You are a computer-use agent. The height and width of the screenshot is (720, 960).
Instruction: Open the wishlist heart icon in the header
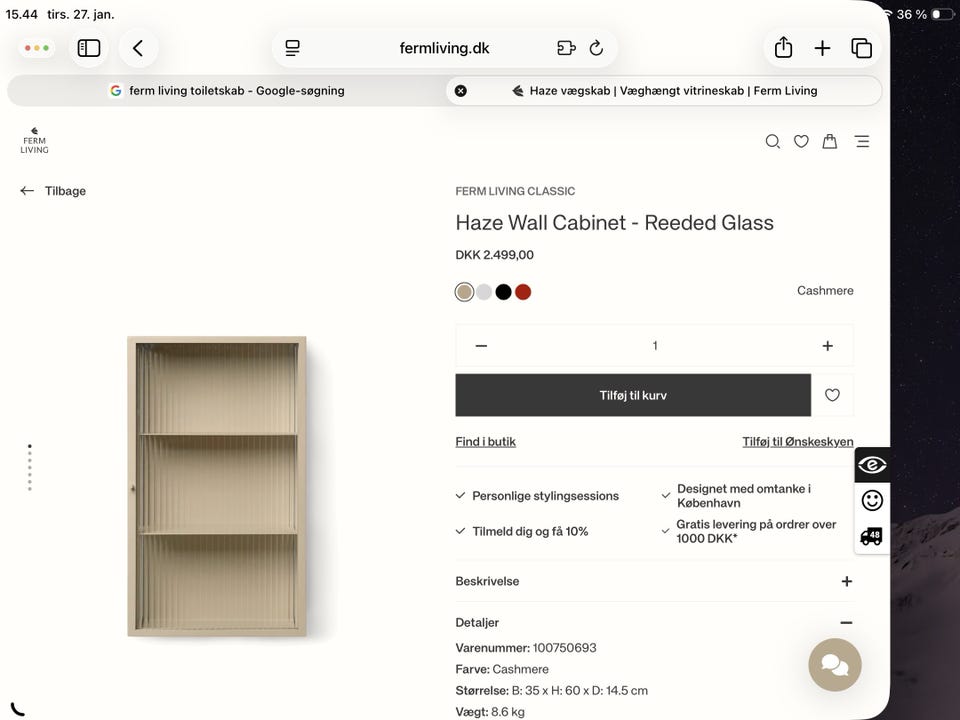[x=801, y=141]
